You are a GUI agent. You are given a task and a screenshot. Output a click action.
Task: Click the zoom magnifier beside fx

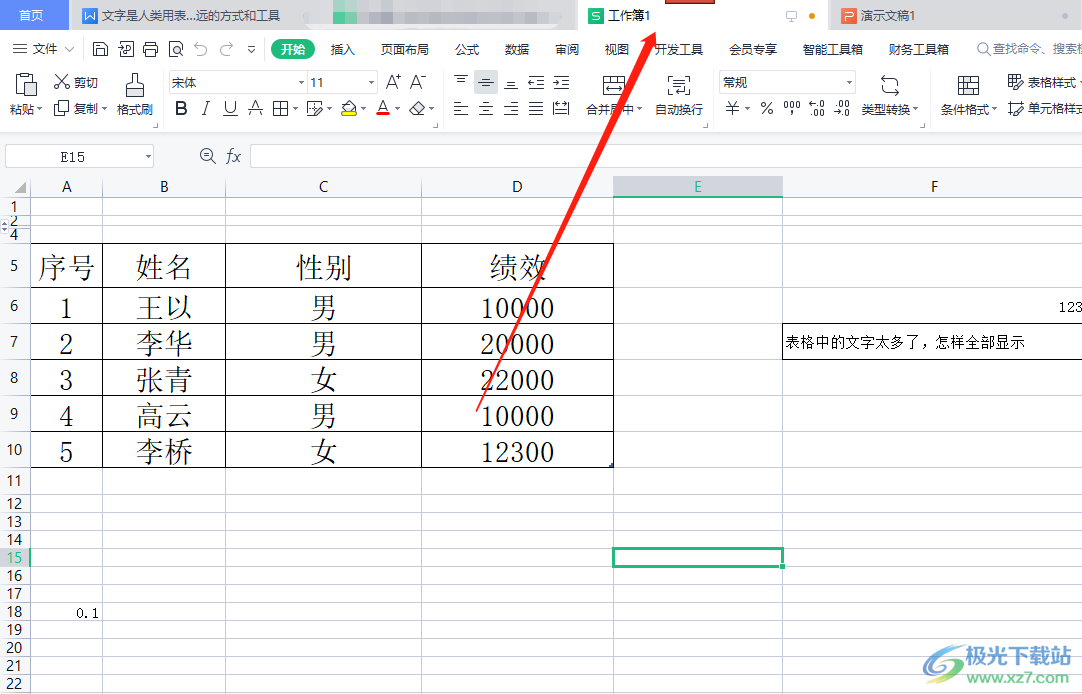207,156
